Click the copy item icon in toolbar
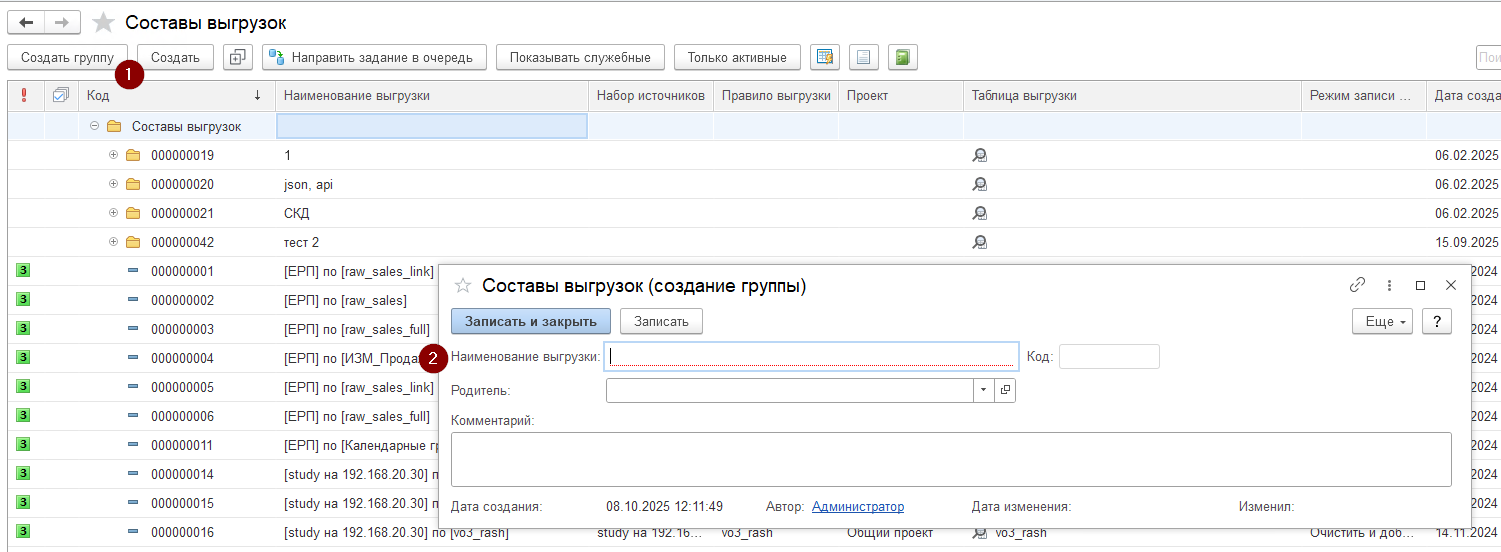This screenshot has height=552, width=1501. (237, 57)
